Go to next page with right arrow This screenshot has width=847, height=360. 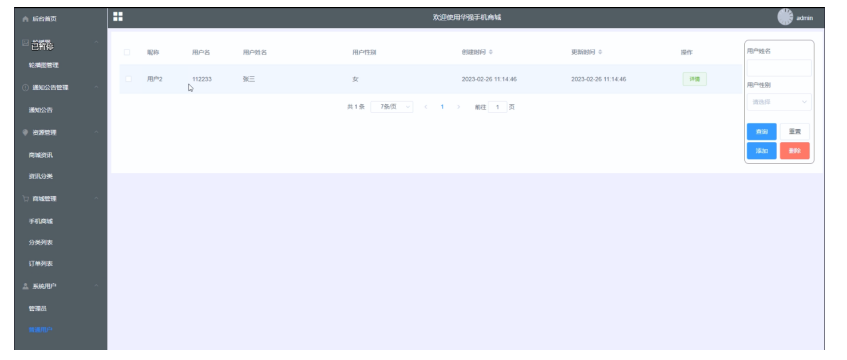[459, 107]
